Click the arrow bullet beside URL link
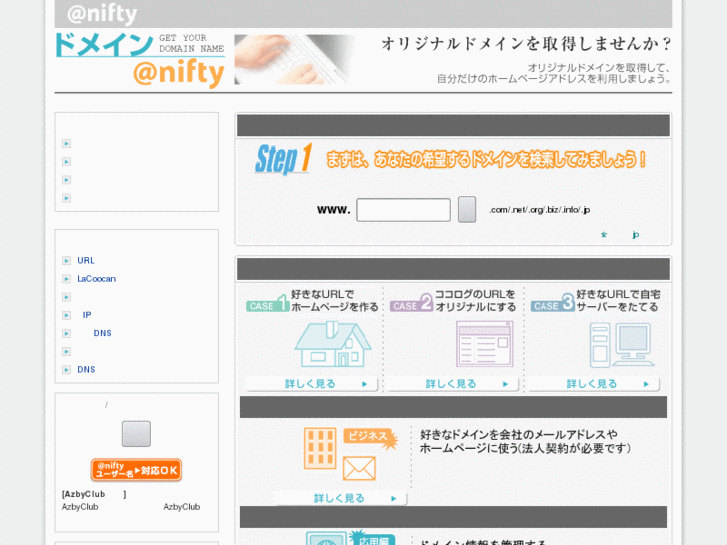Image resolution: width=727 pixels, height=545 pixels. [x=66, y=261]
